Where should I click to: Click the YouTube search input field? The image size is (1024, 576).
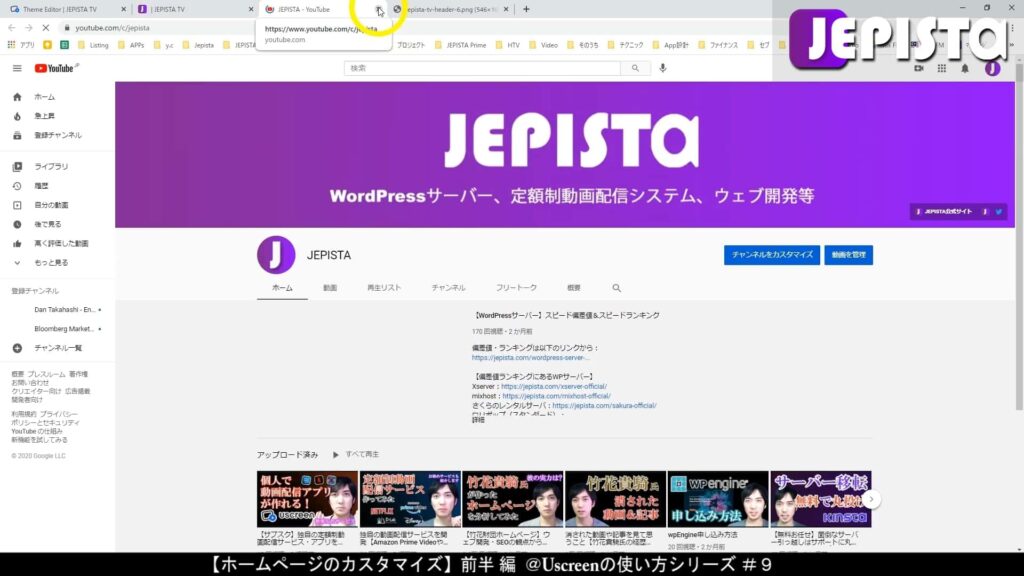[x=482, y=68]
